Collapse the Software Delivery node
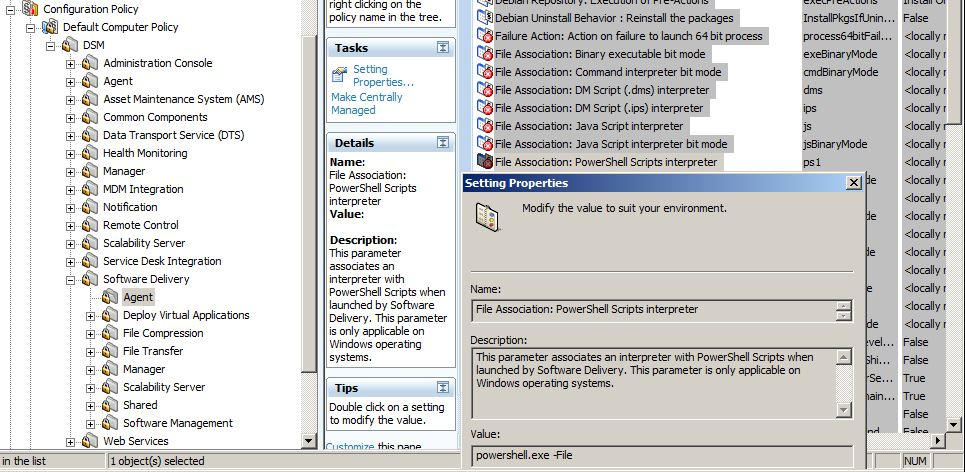965x472 pixels. pyautogui.click(x=70, y=281)
